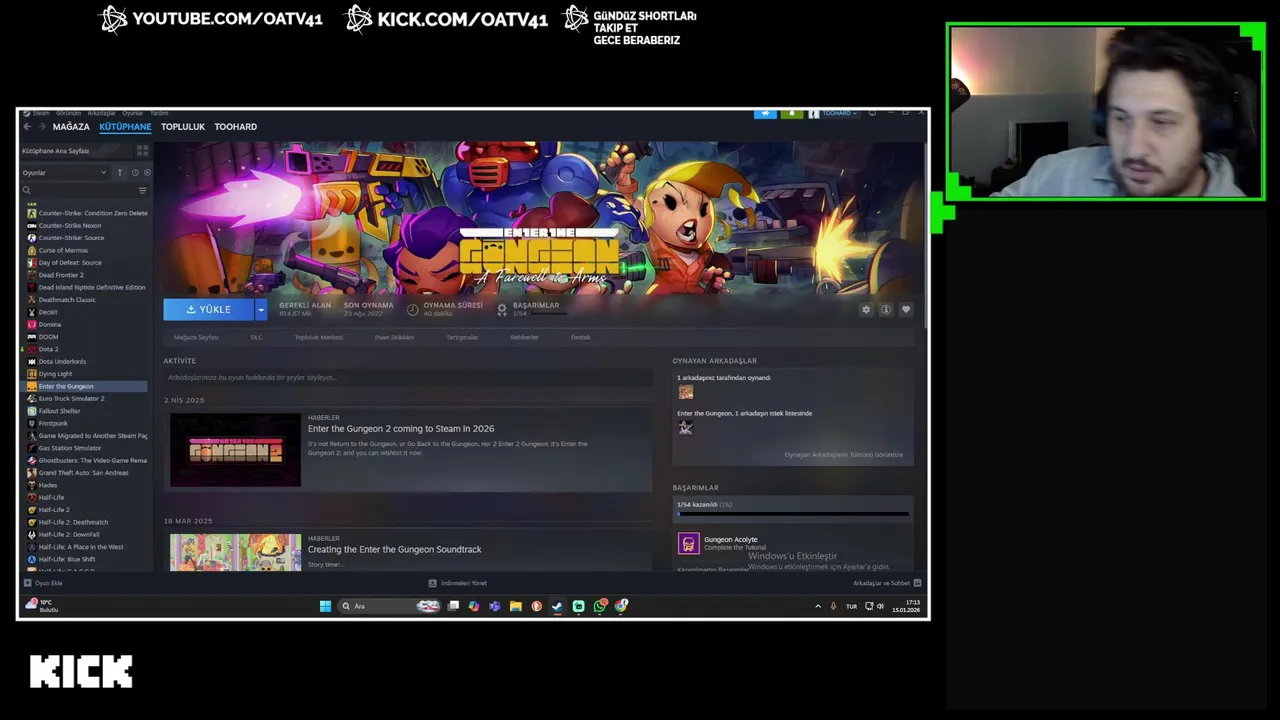
Task: Go back with the left arrow
Action: (x=27, y=127)
